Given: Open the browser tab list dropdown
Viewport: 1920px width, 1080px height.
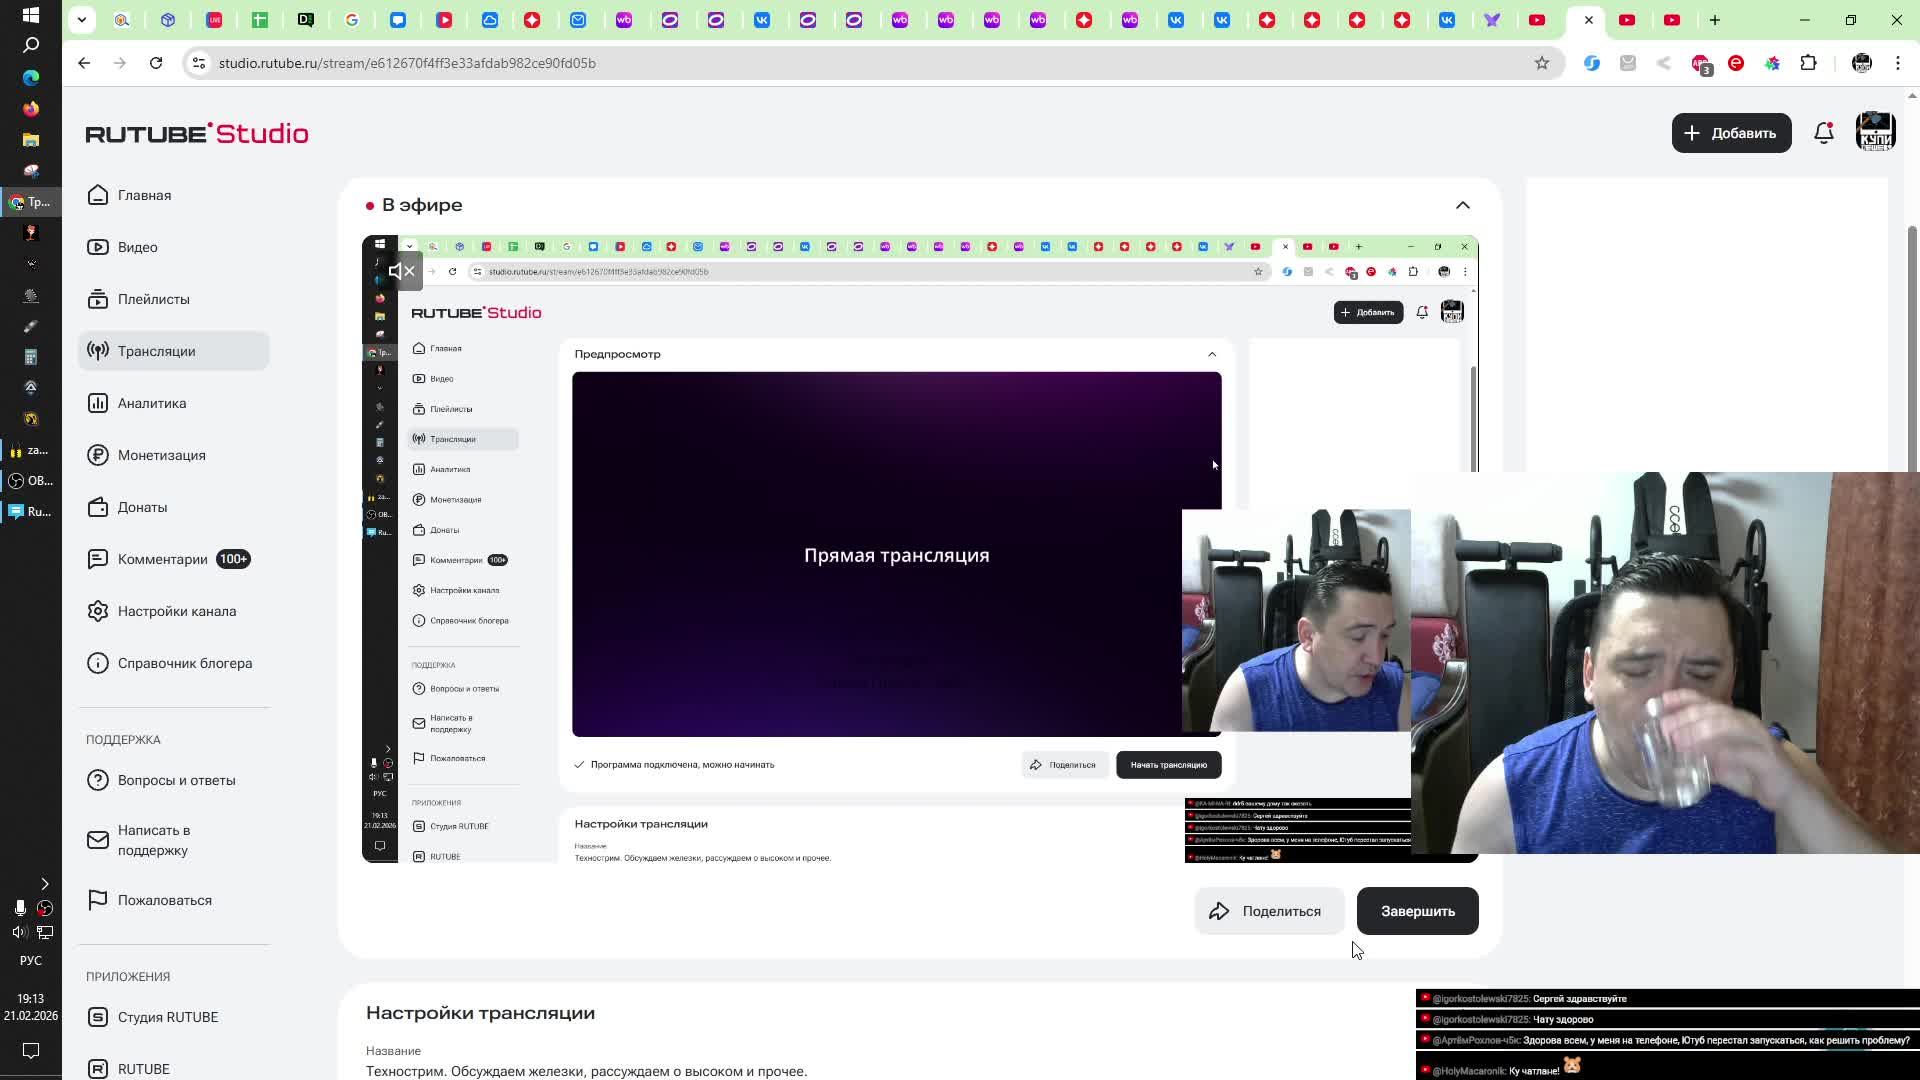Looking at the screenshot, I should [x=82, y=19].
